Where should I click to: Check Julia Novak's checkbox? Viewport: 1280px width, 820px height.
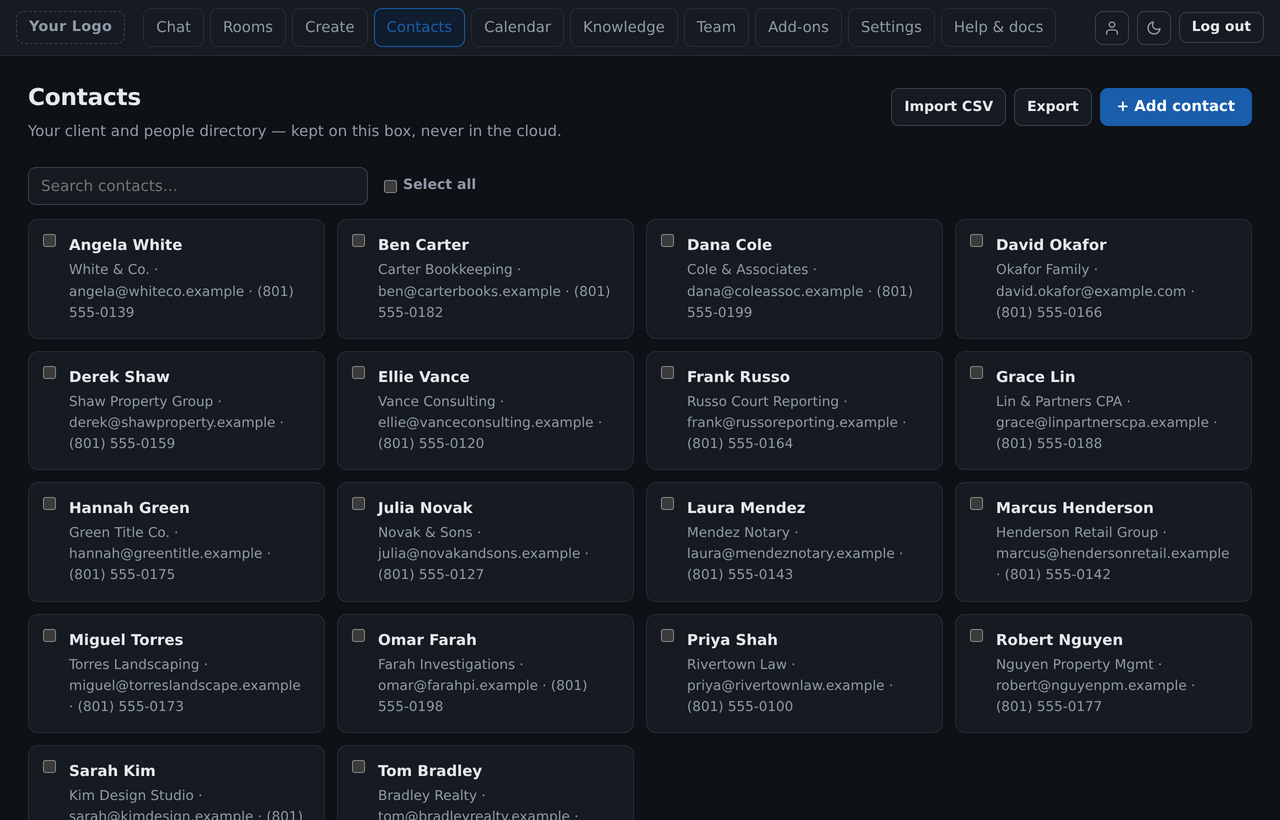coord(358,503)
